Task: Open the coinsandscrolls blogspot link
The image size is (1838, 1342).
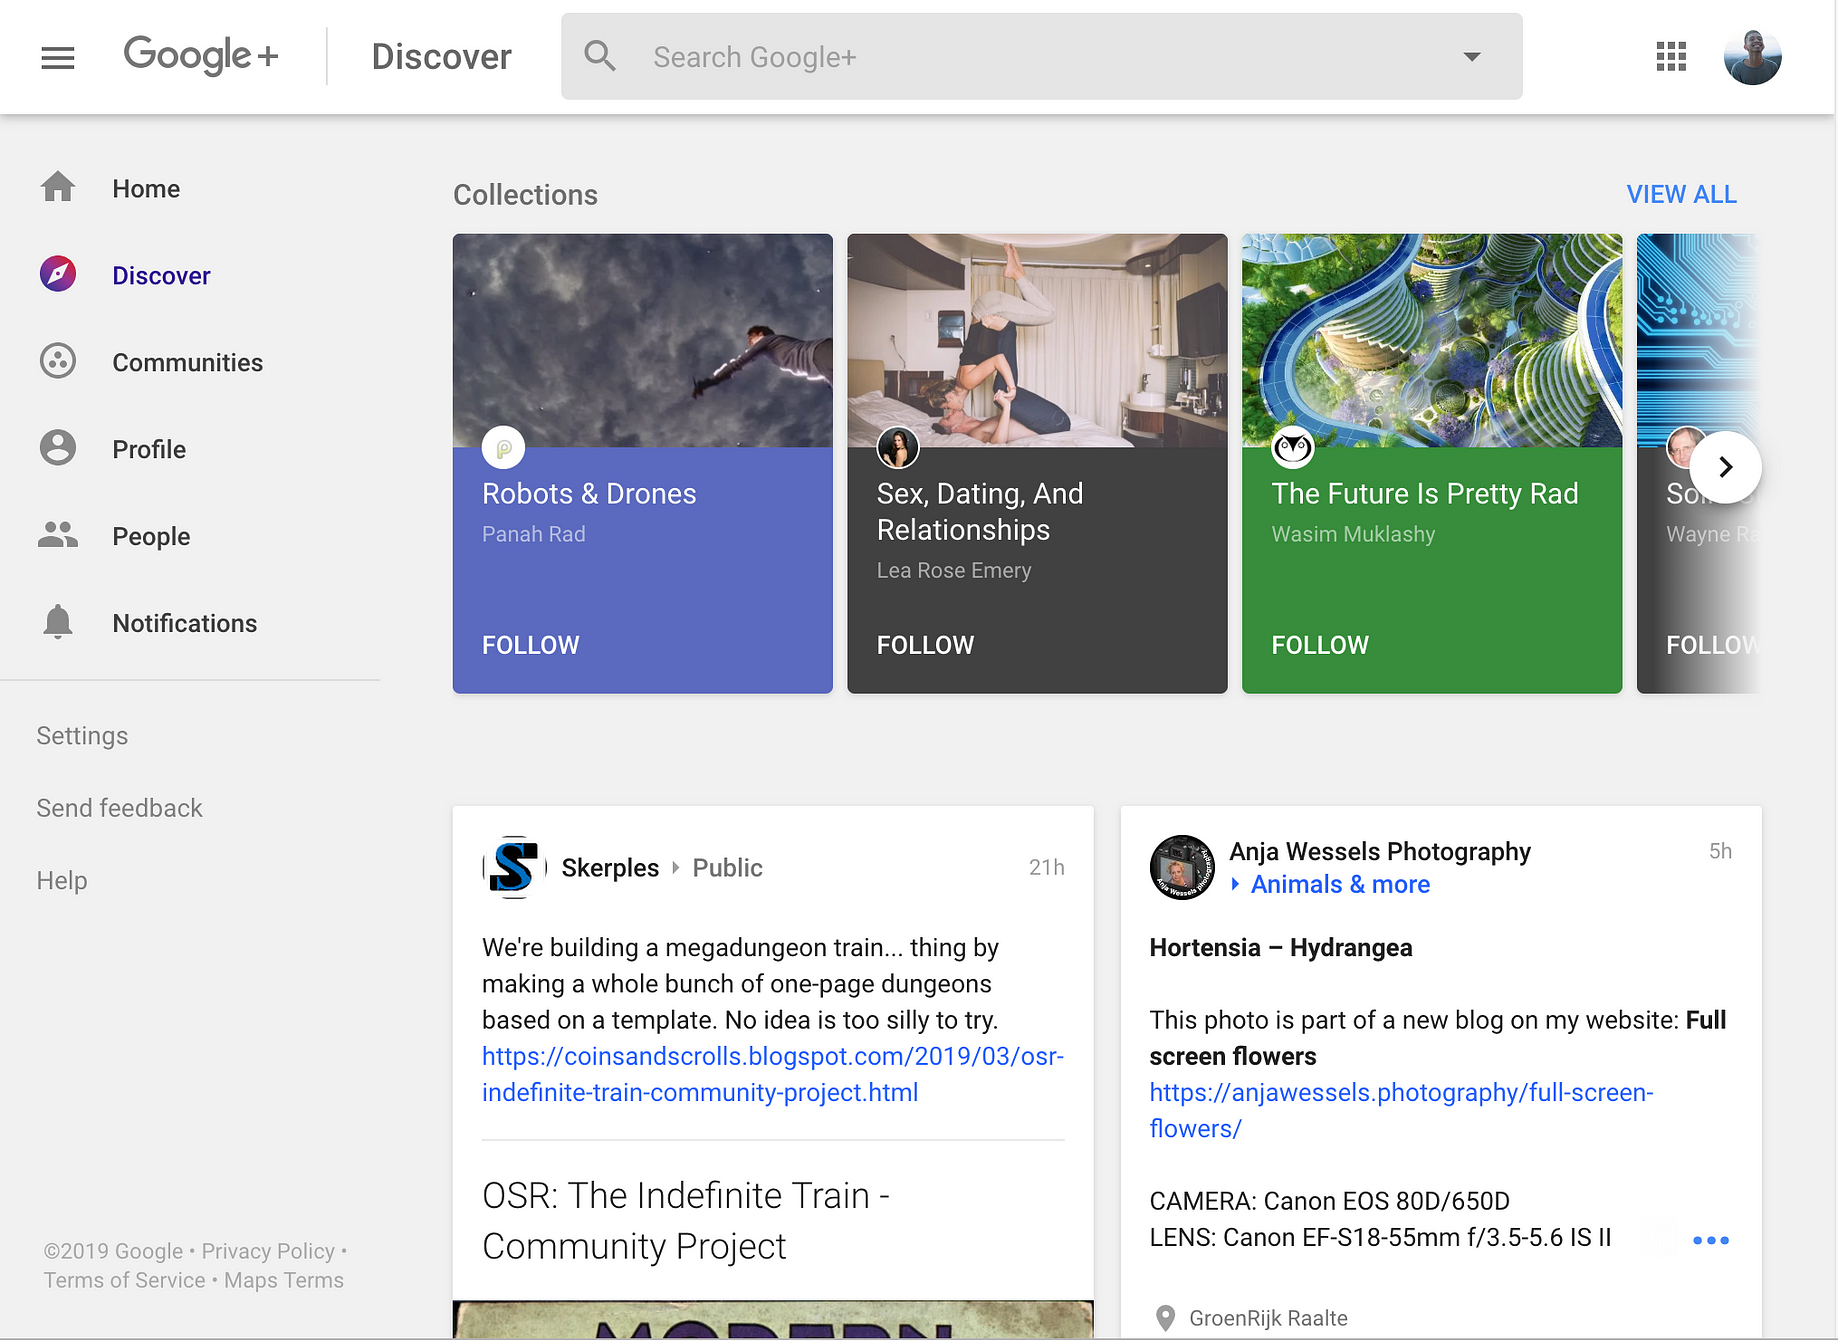Action: tap(773, 1074)
